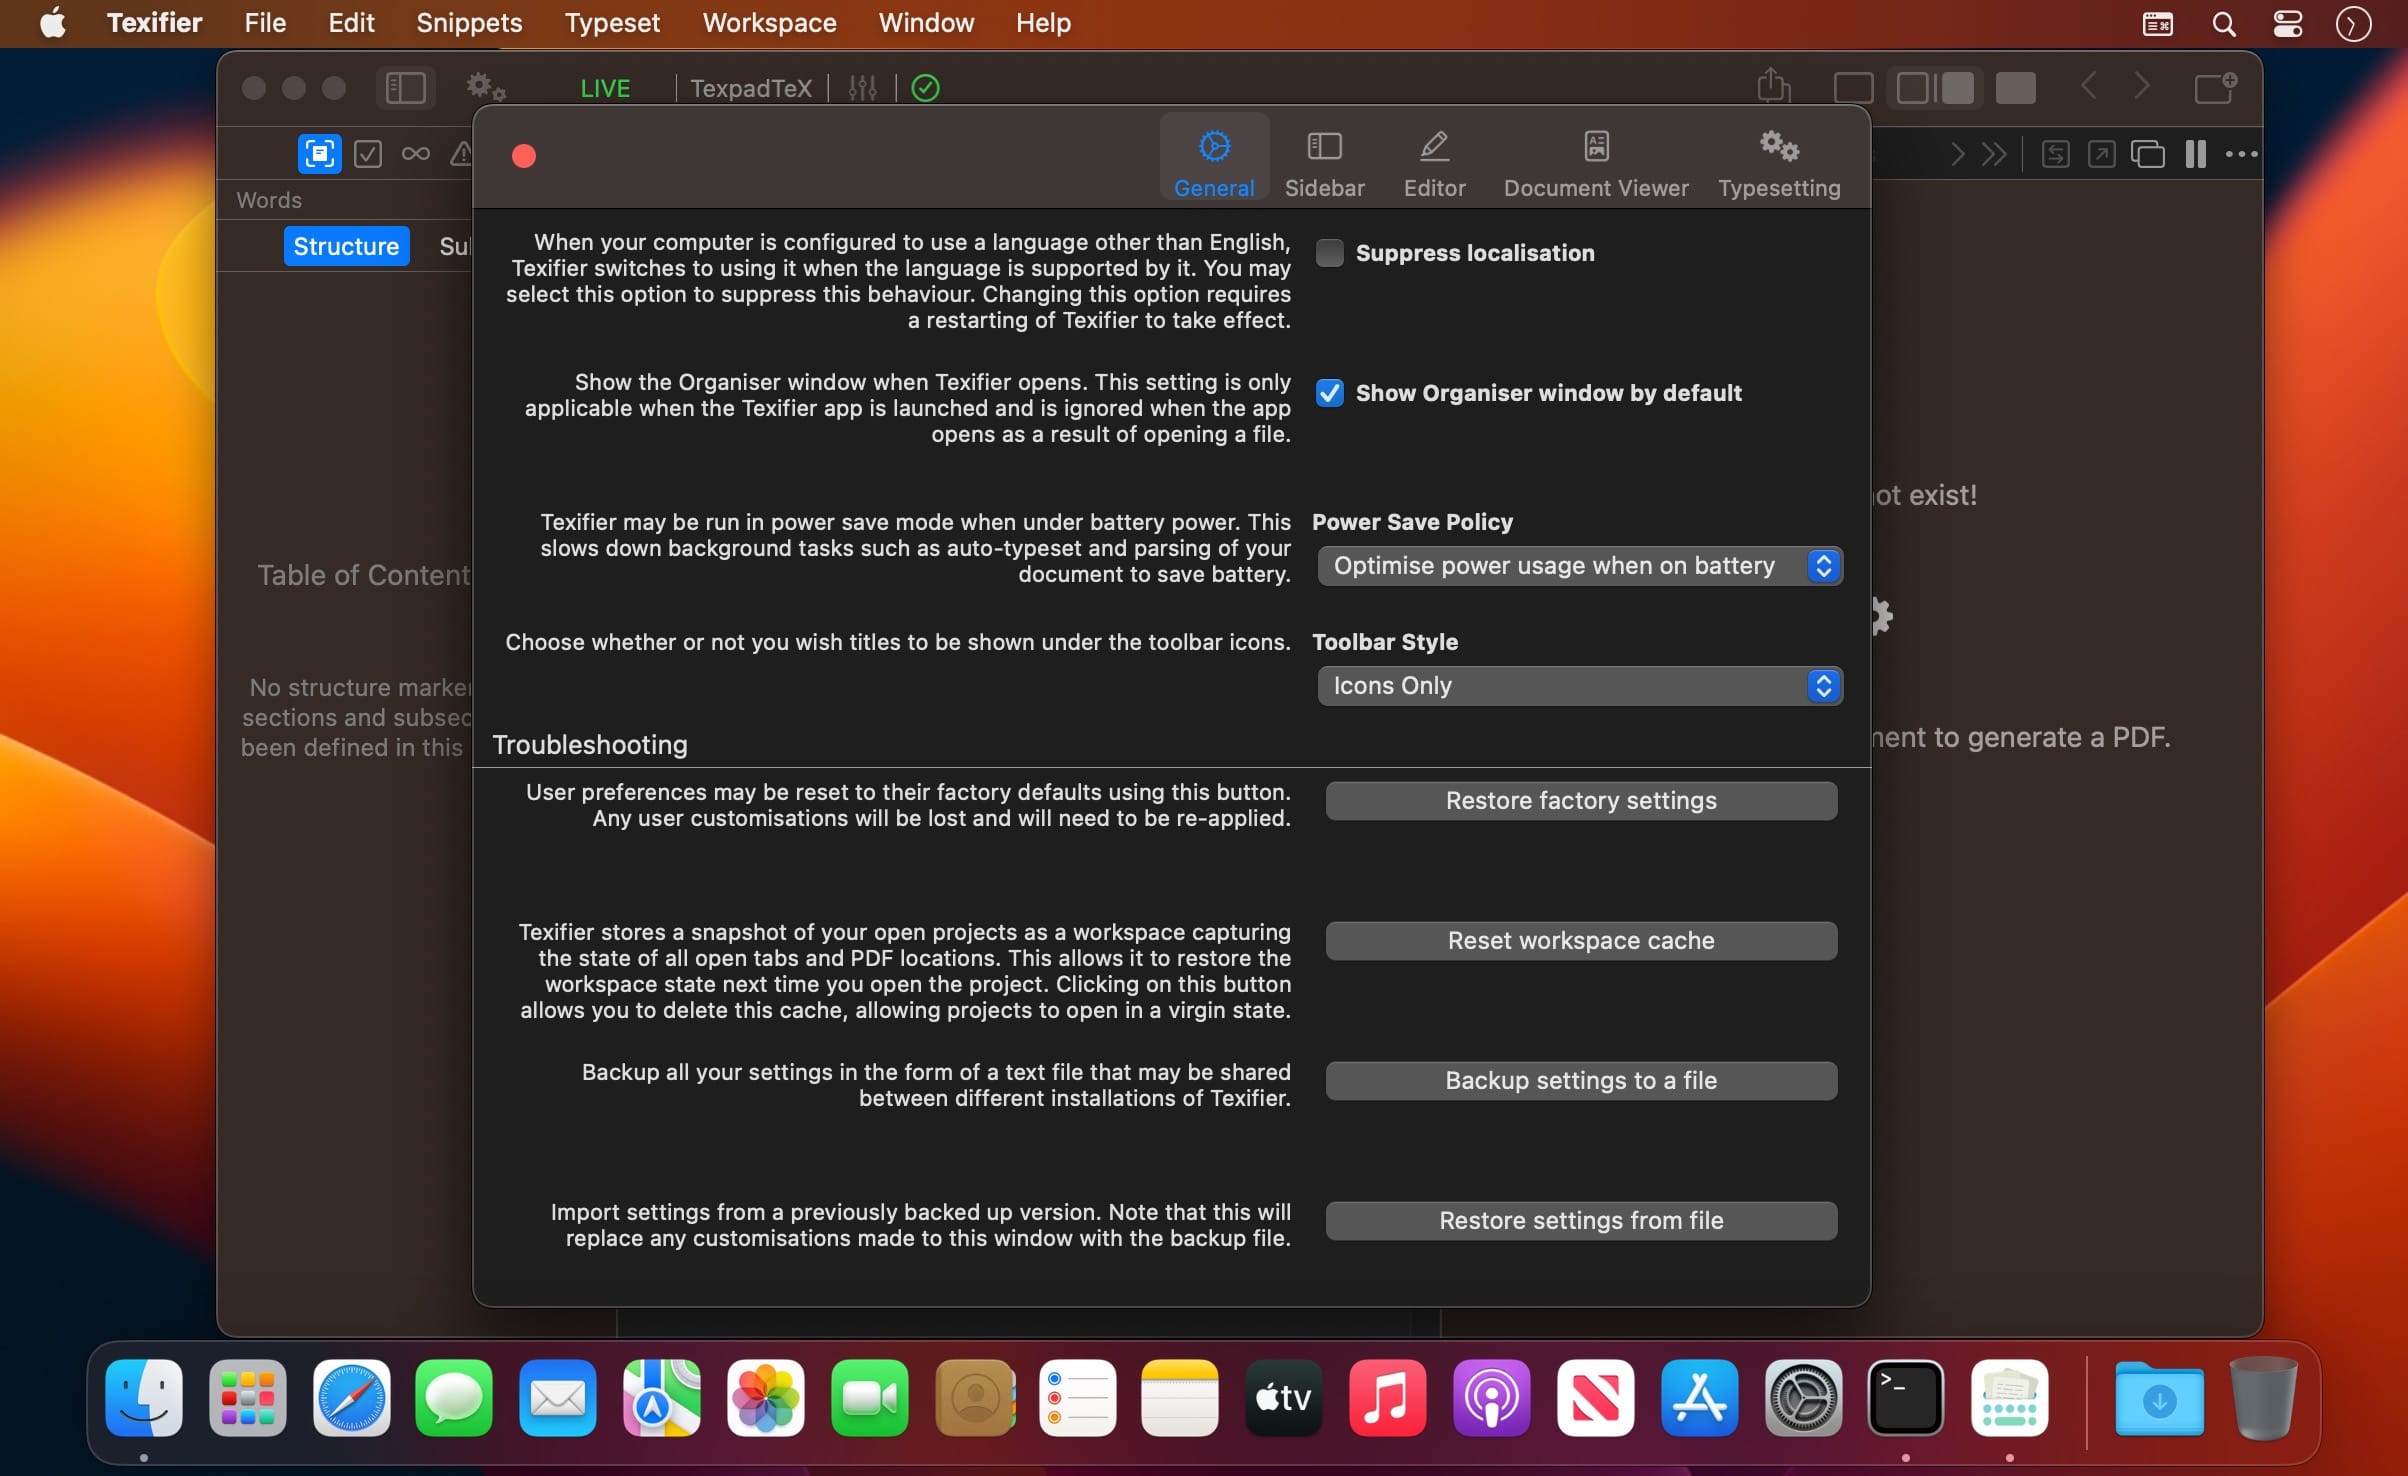Viewport: 2408px width, 1476px height.
Task: Click the Troubleshooting section heading
Action: pyautogui.click(x=590, y=745)
